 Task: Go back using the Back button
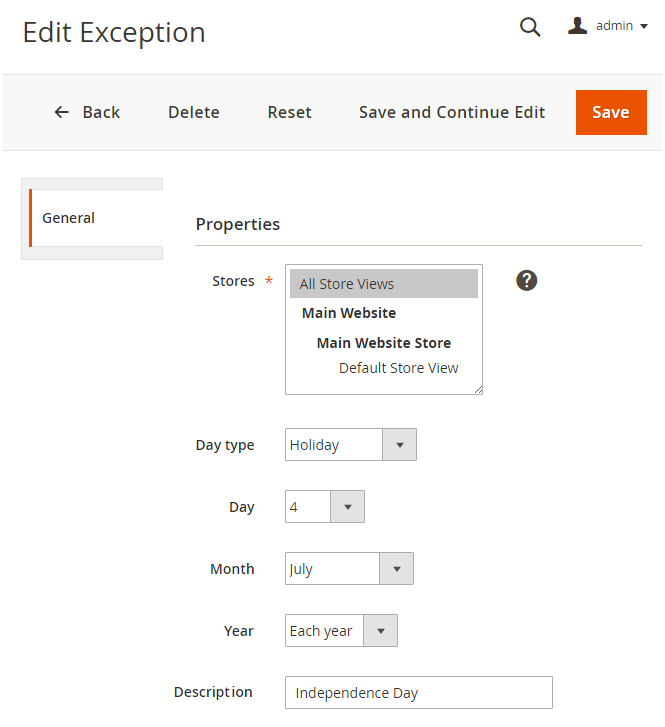click(x=87, y=112)
